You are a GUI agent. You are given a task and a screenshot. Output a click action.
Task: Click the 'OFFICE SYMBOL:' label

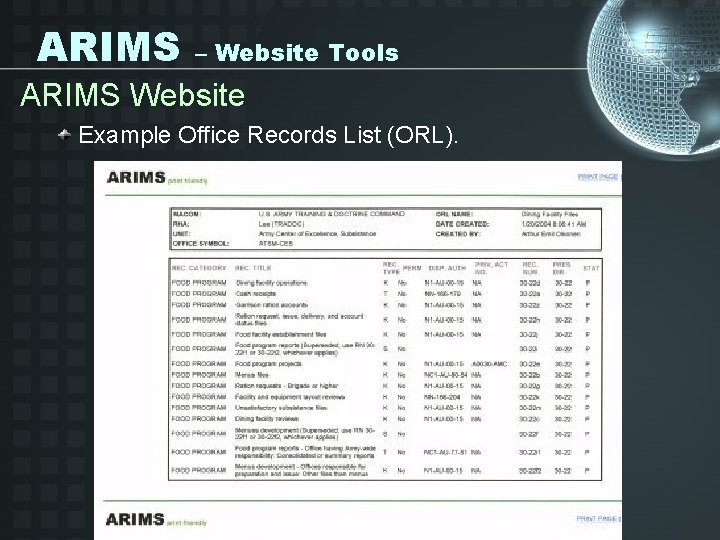(x=200, y=243)
